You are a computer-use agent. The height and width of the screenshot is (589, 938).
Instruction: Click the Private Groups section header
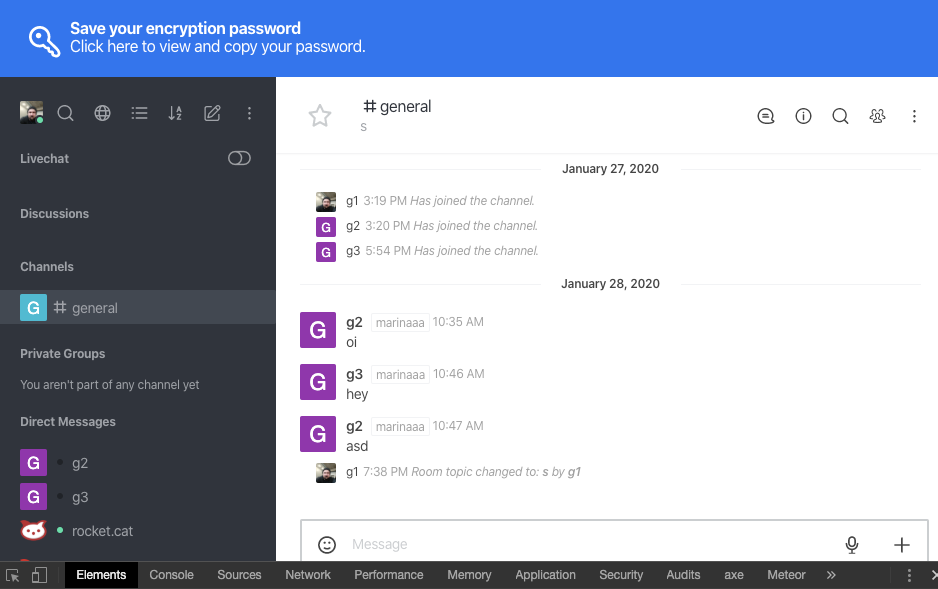point(63,353)
